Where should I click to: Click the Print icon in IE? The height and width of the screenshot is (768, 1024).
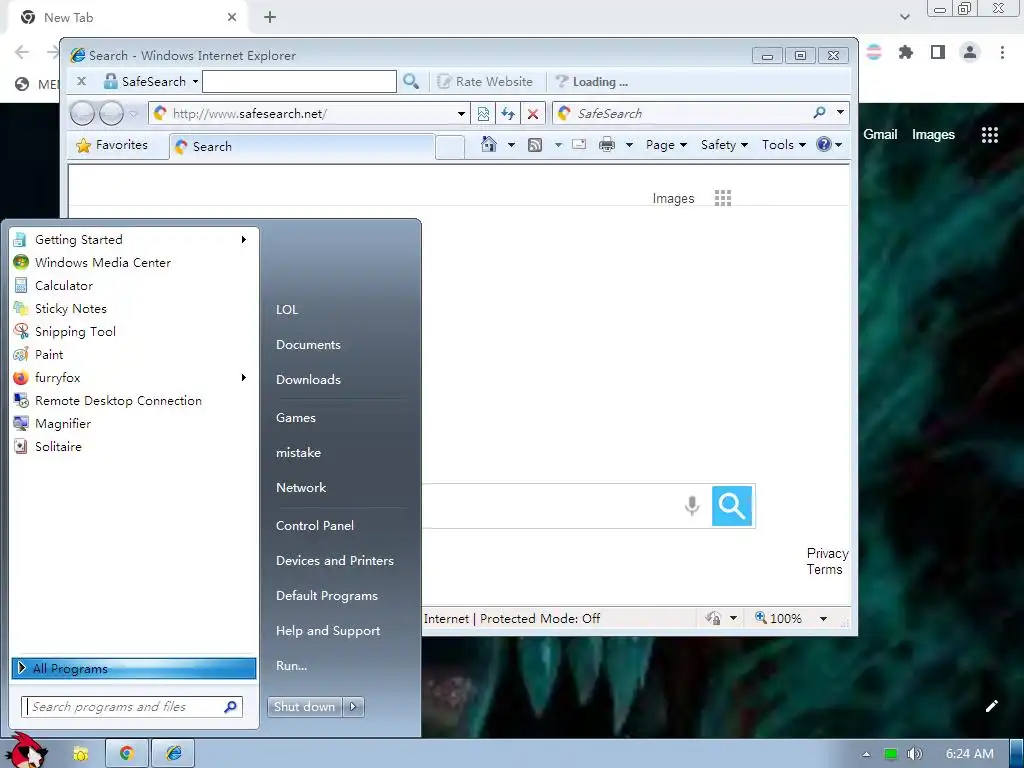point(607,144)
